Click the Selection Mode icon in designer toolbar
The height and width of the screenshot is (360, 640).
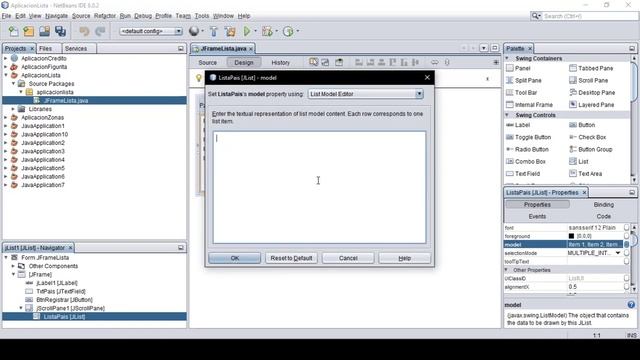[313, 62]
